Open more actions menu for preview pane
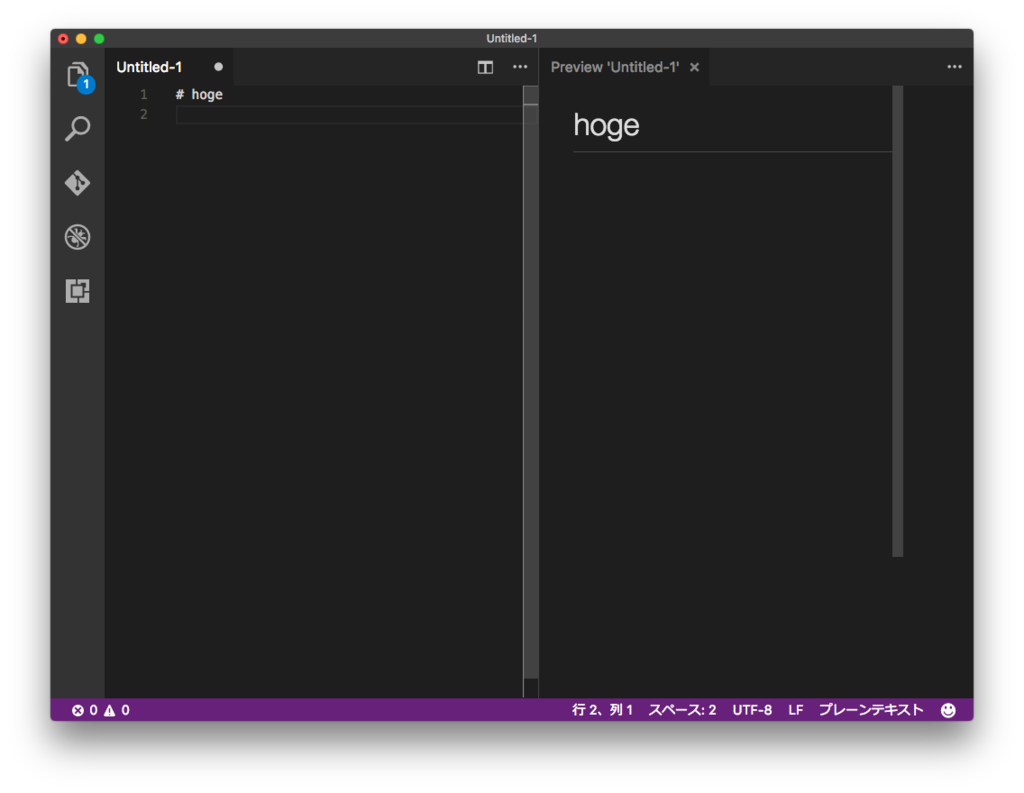Screen dimensions: 1024x793 point(954,67)
